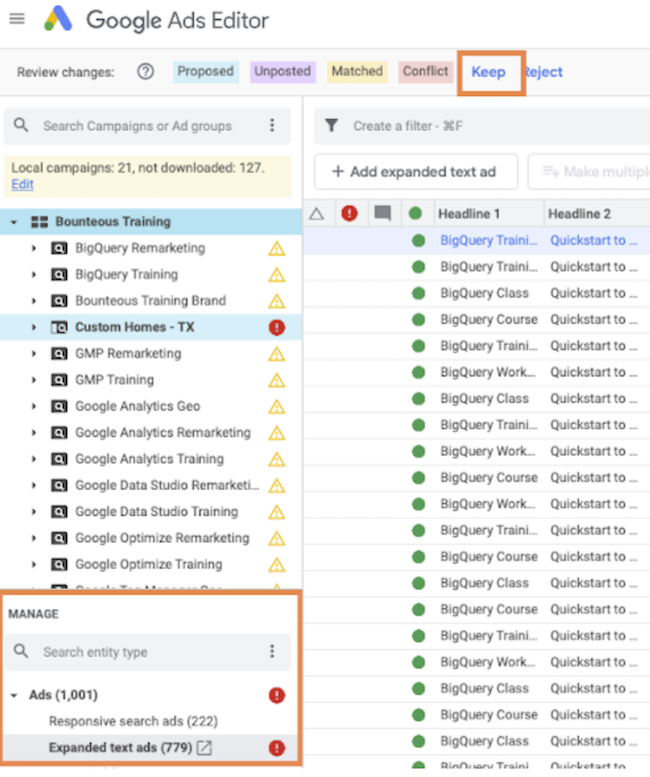Toggle the Conflict review filter
This screenshot has height=777, width=650.
[x=426, y=72]
